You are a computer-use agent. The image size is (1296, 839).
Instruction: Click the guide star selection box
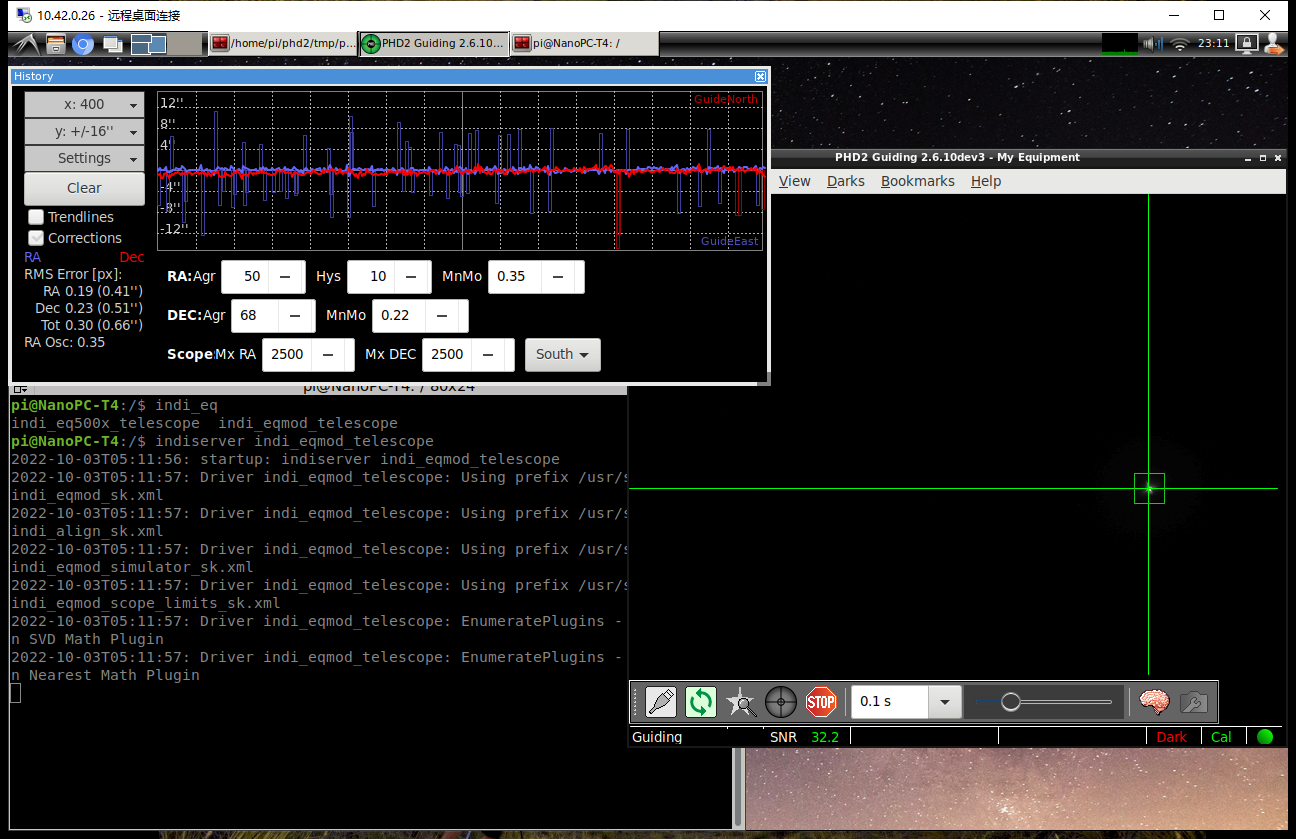coord(1149,488)
